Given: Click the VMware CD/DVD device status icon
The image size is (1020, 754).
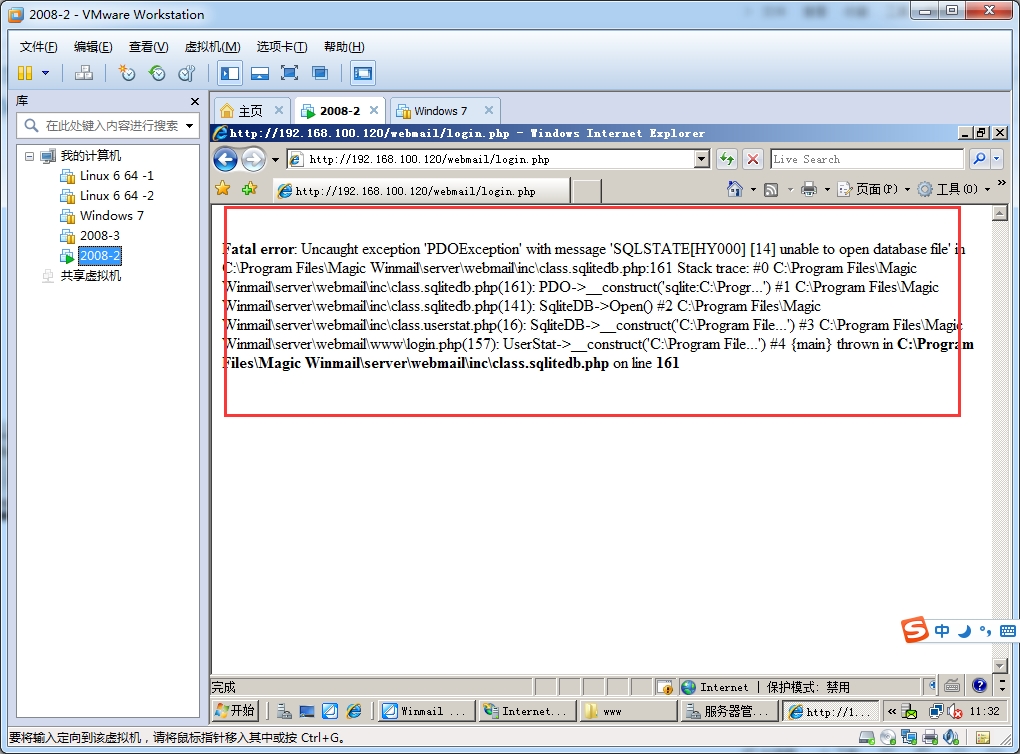Looking at the screenshot, I should point(888,737).
